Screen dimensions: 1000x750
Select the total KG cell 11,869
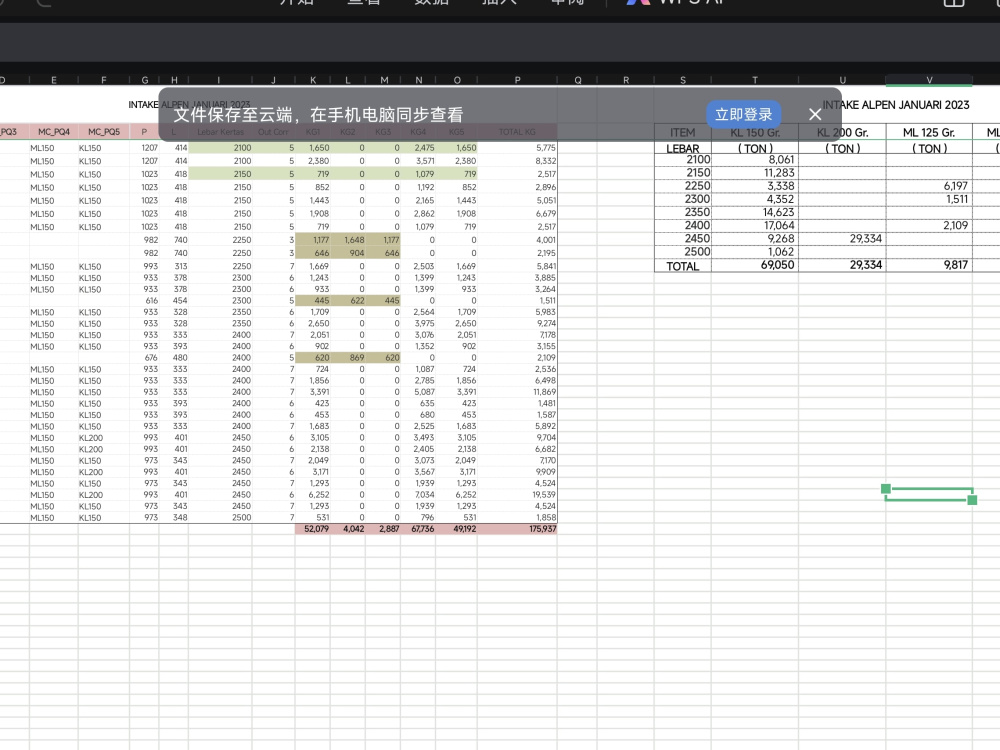517,392
